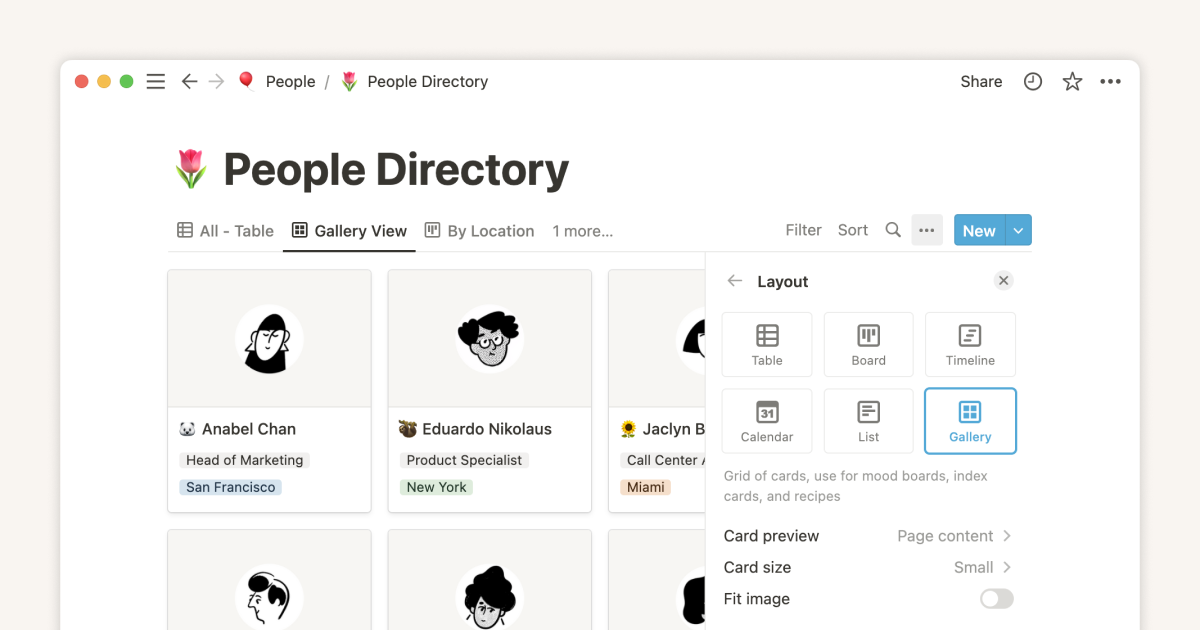1200x630 pixels.
Task: Click the Share button
Action: [x=981, y=82]
